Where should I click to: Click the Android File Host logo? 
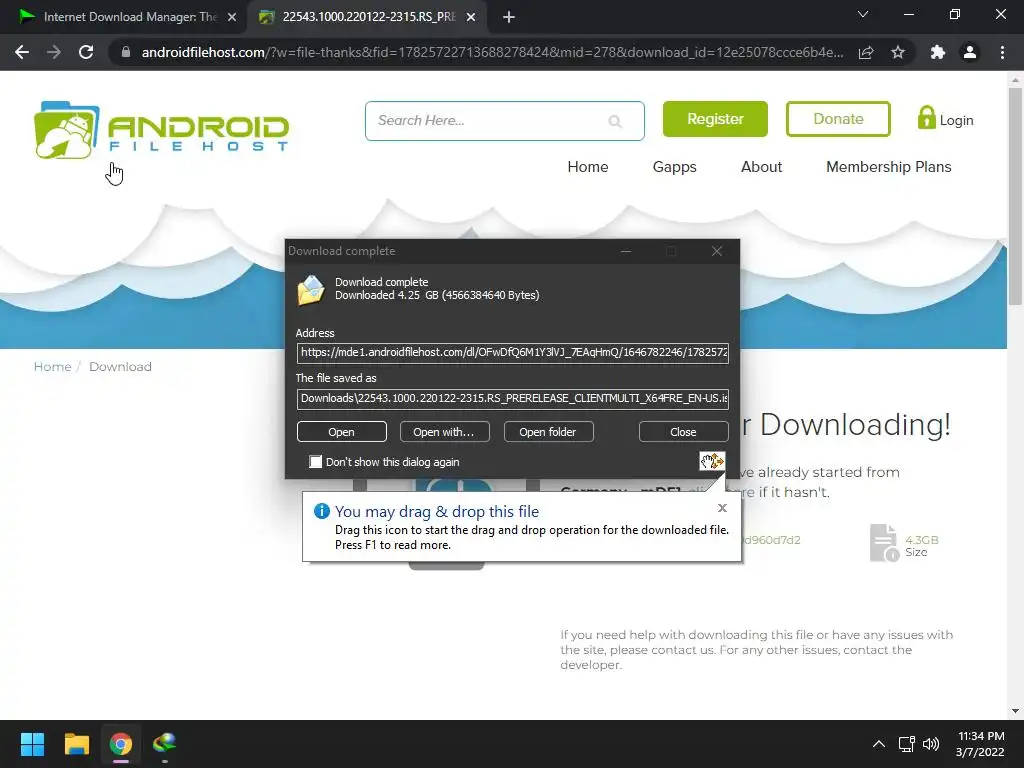click(161, 130)
